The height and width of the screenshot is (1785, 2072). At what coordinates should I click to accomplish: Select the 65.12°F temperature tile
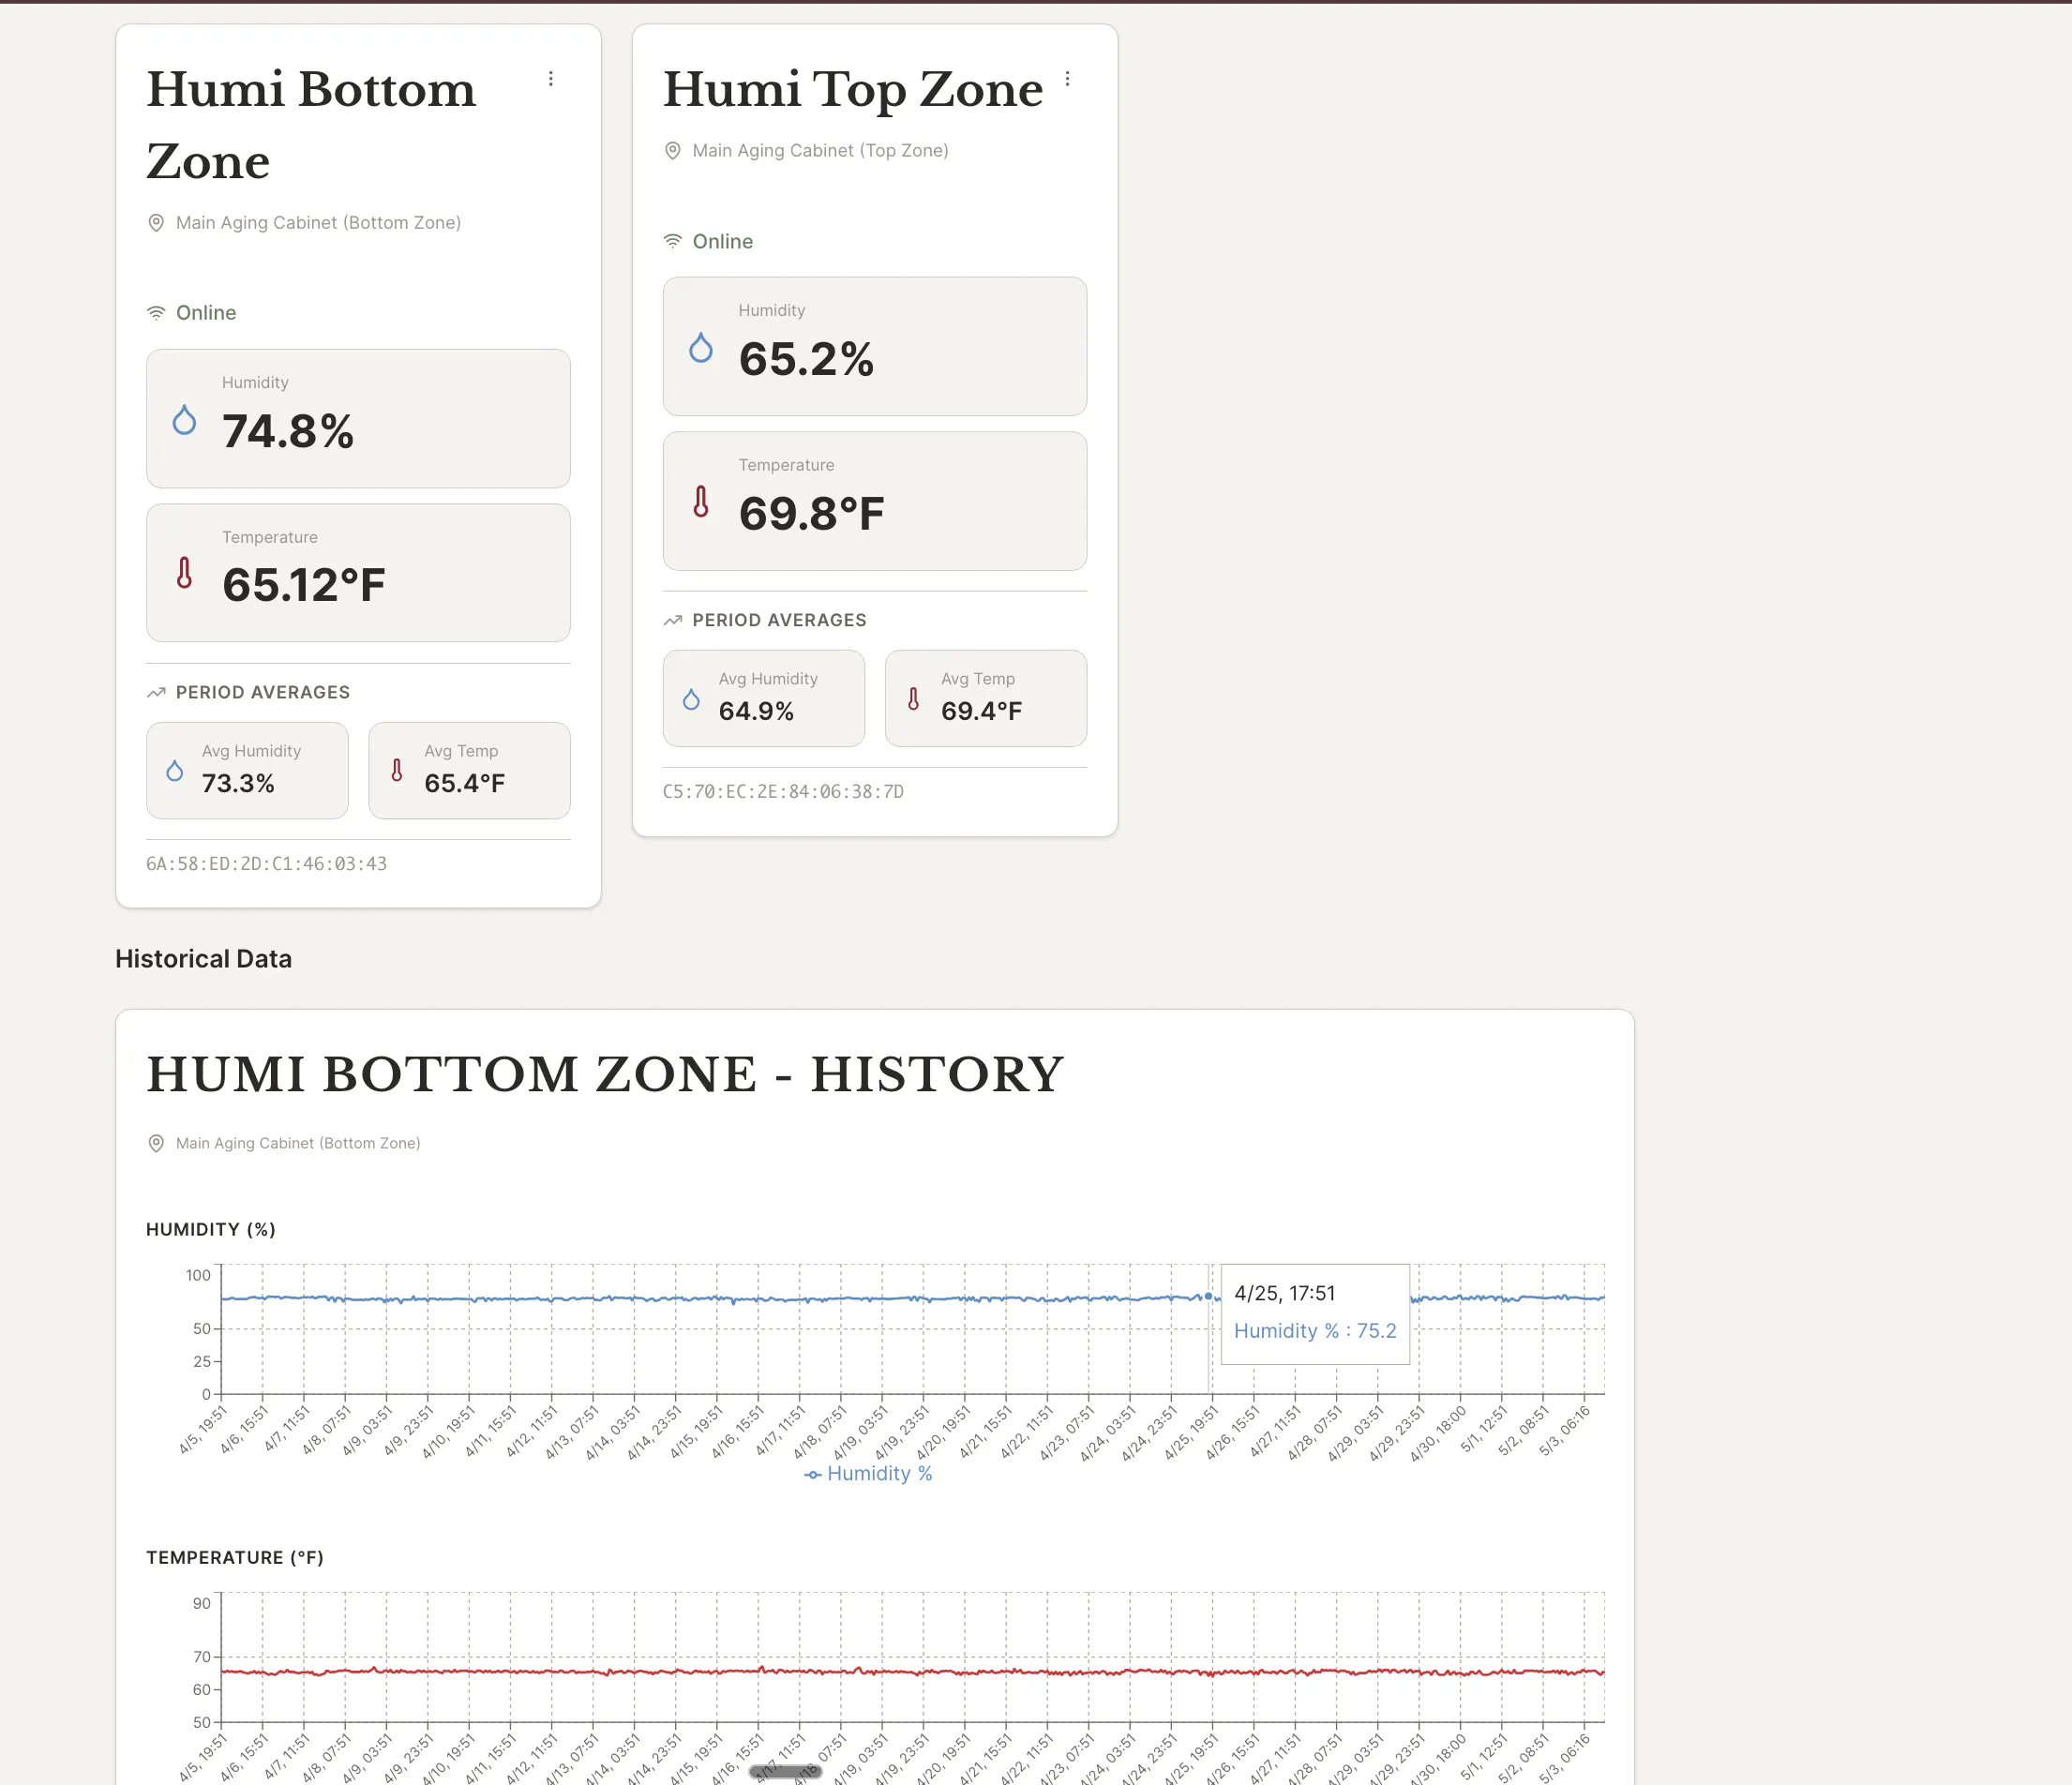[x=358, y=573]
